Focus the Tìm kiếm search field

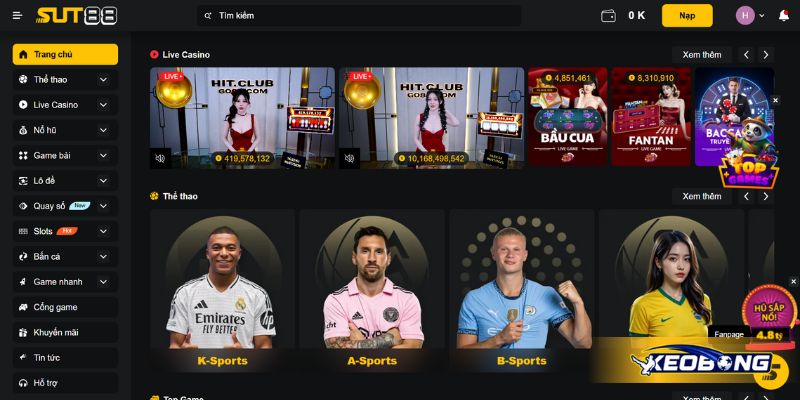[x=359, y=16]
